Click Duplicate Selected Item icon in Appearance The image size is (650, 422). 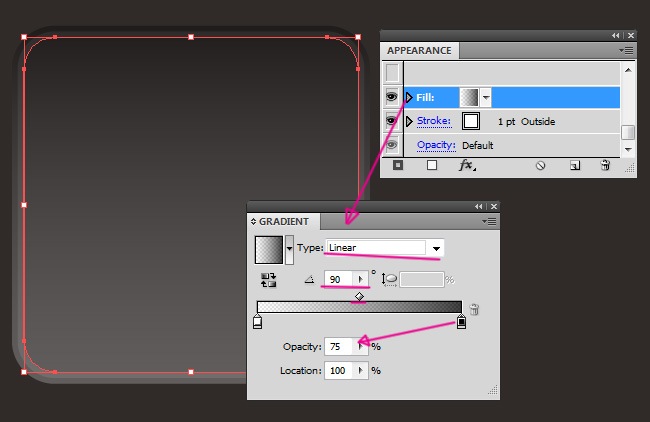coord(575,166)
